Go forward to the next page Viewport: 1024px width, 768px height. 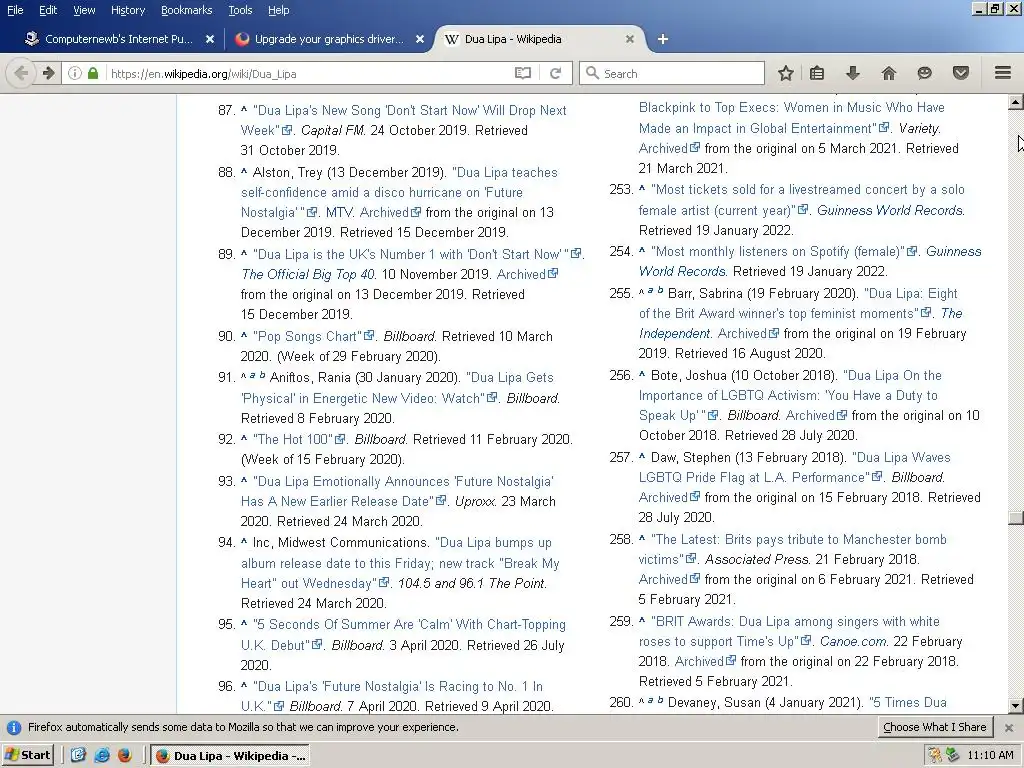pyautogui.click(x=48, y=73)
